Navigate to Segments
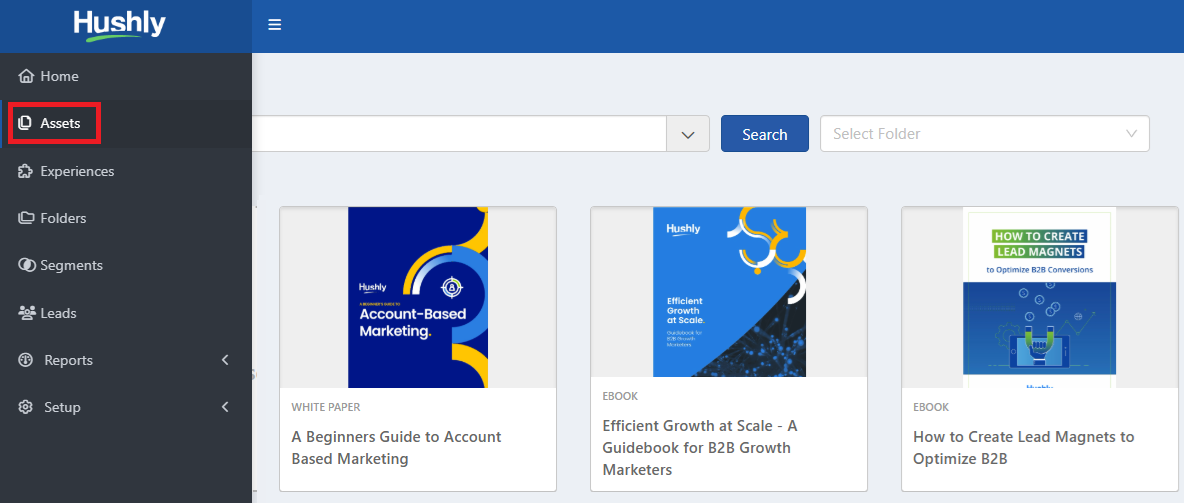The height and width of the screenshot is (503, 1184). click(126, 265)
